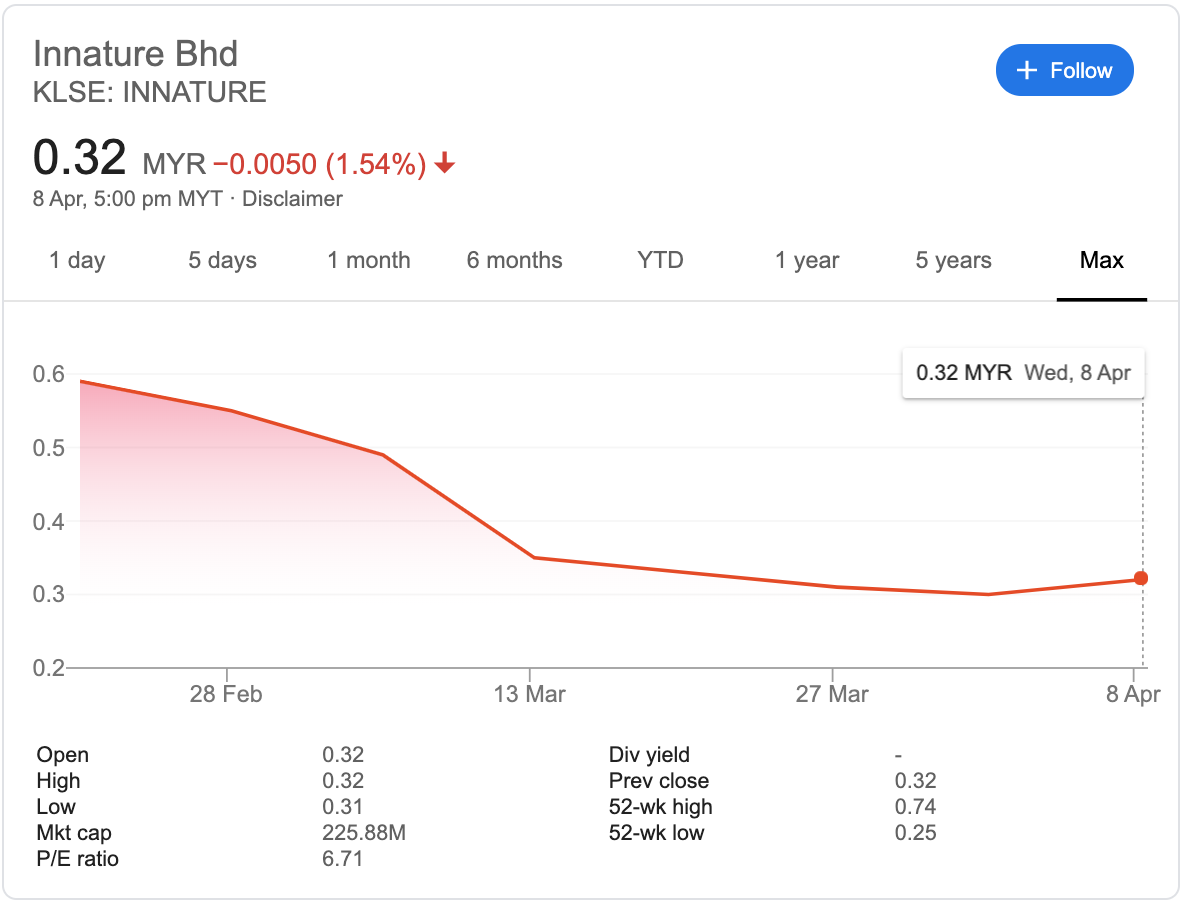Image resolution: width=1184 pixels, height=902 pixels.
Task: Open the 5 years range
Action: point(953,261)
